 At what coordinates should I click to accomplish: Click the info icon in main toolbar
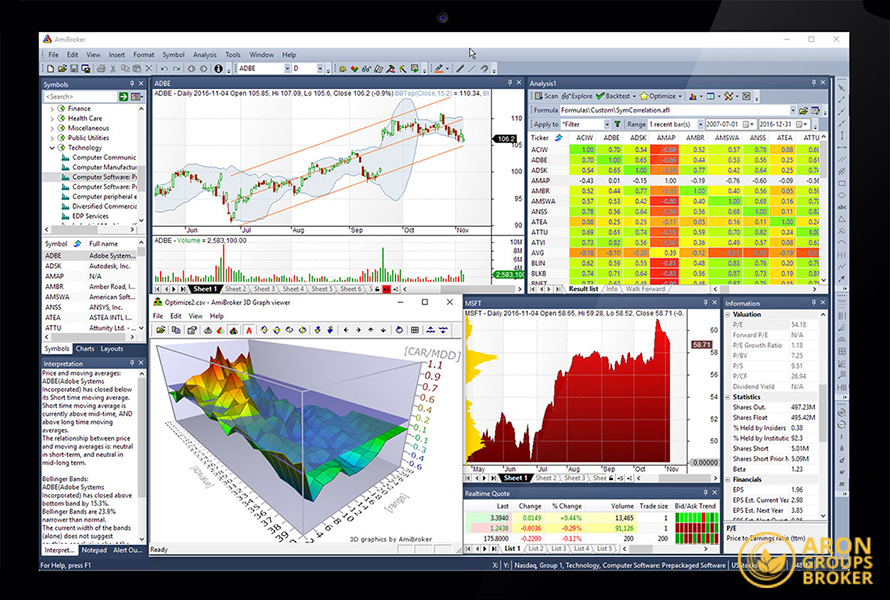click(x=219, y=69)
